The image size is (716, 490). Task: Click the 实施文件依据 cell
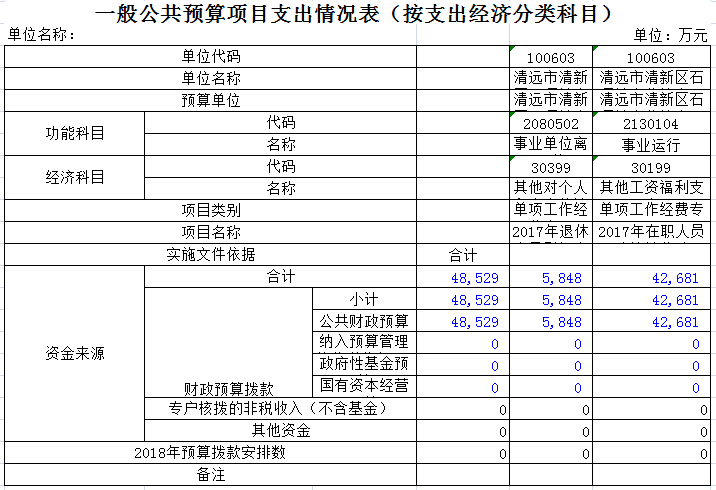210,254
